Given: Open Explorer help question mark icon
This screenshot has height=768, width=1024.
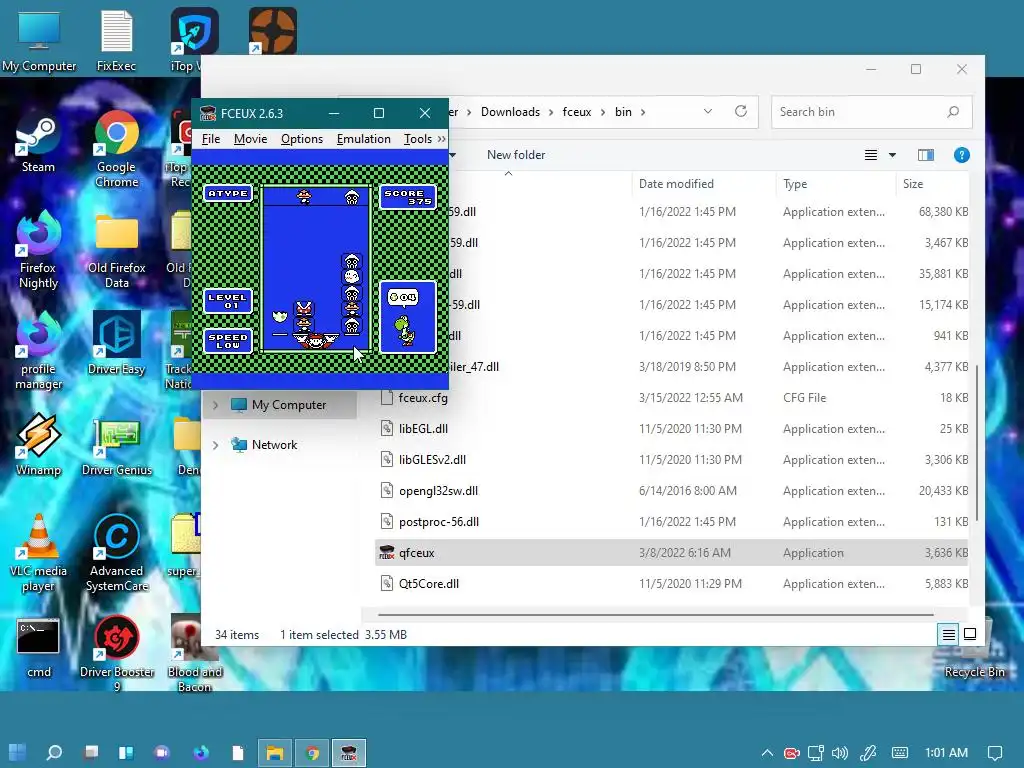Looking at the screenshot, I should [x=961, y=155].
